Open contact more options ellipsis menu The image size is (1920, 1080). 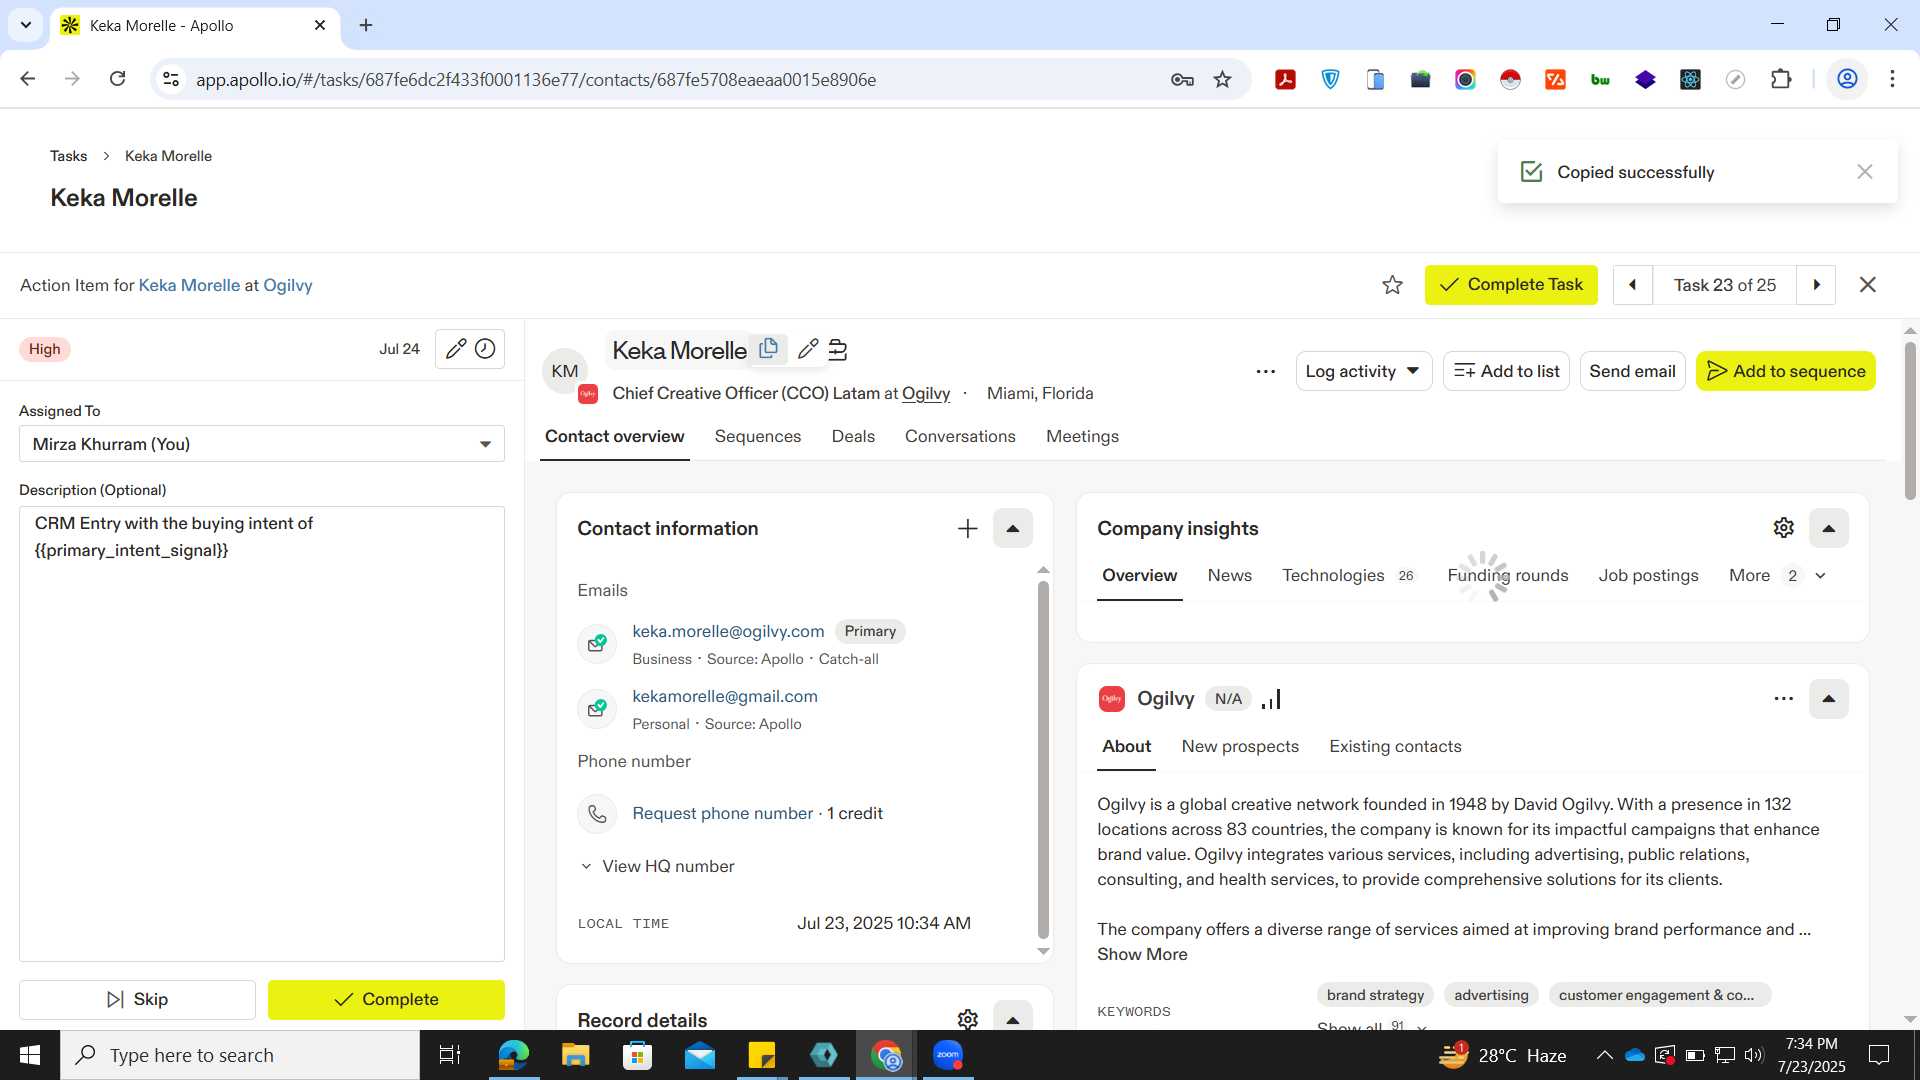pos(1265,371)
